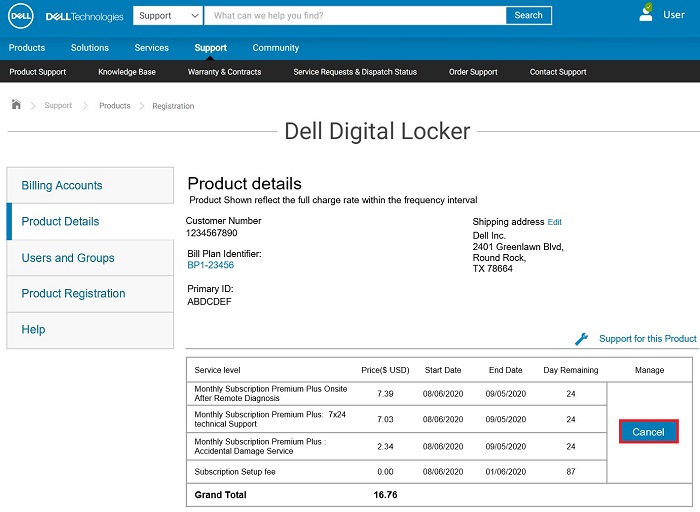Click the Start Date column header

(x=443, y=370)
